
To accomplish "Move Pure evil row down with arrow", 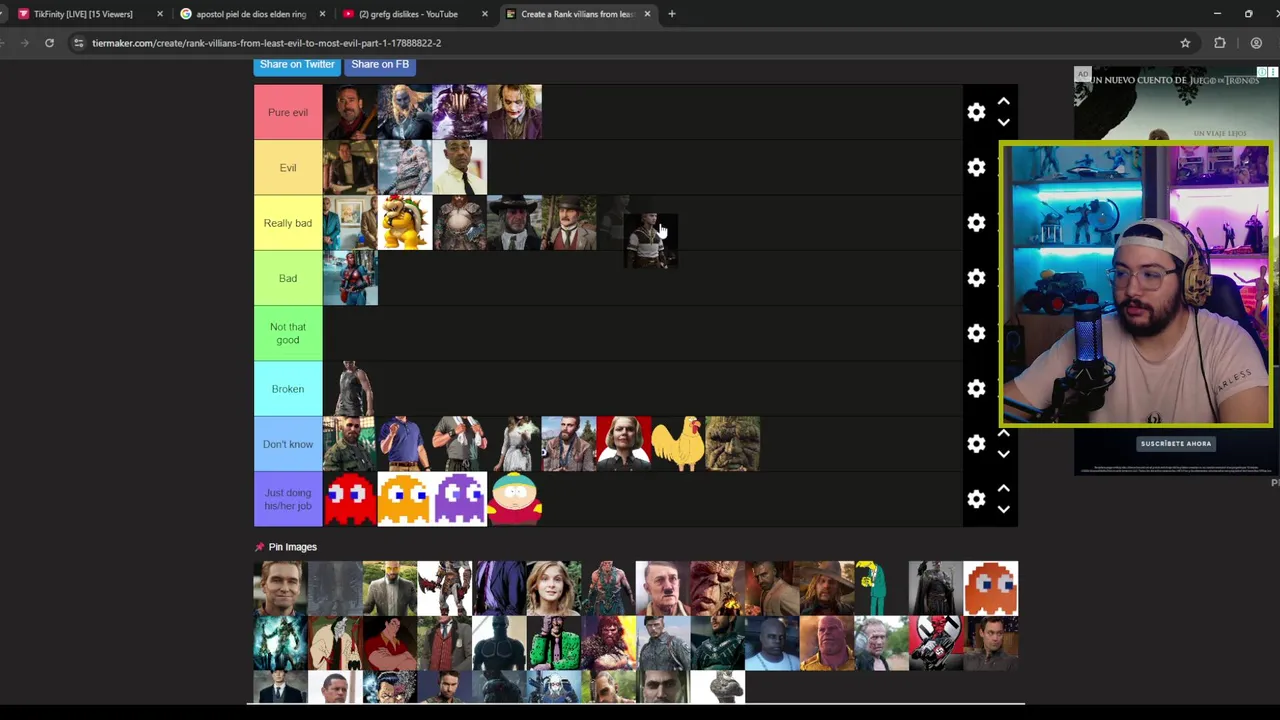I will coord(1003,122).
